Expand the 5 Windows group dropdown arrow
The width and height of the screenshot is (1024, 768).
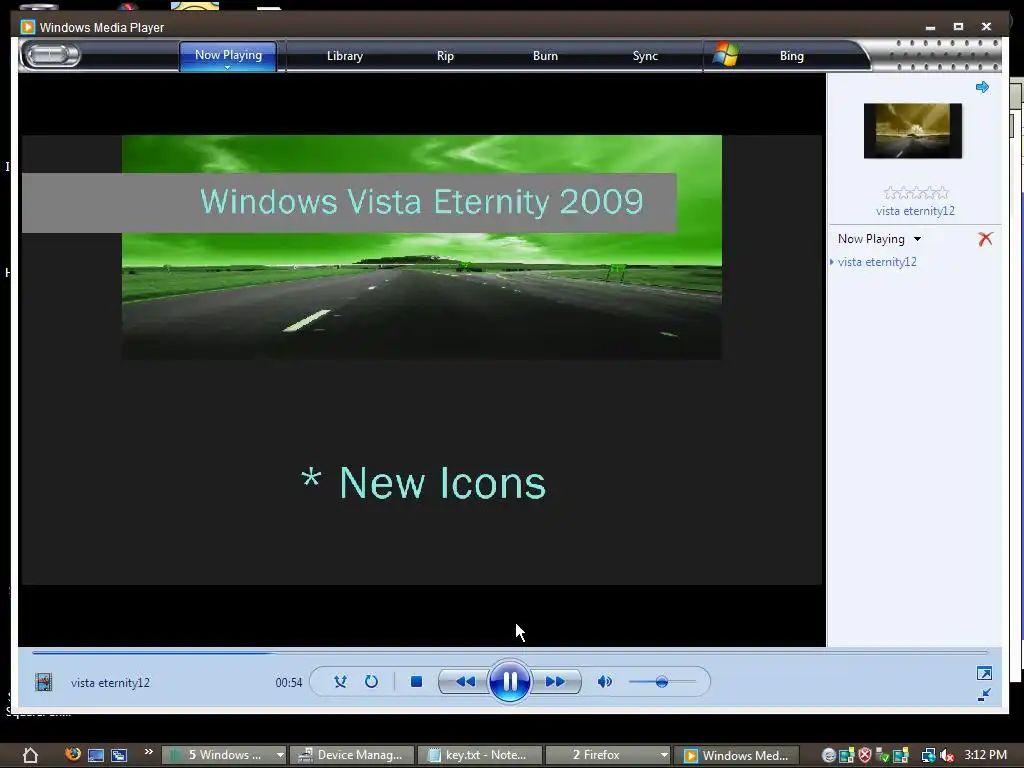click(280, 755)
